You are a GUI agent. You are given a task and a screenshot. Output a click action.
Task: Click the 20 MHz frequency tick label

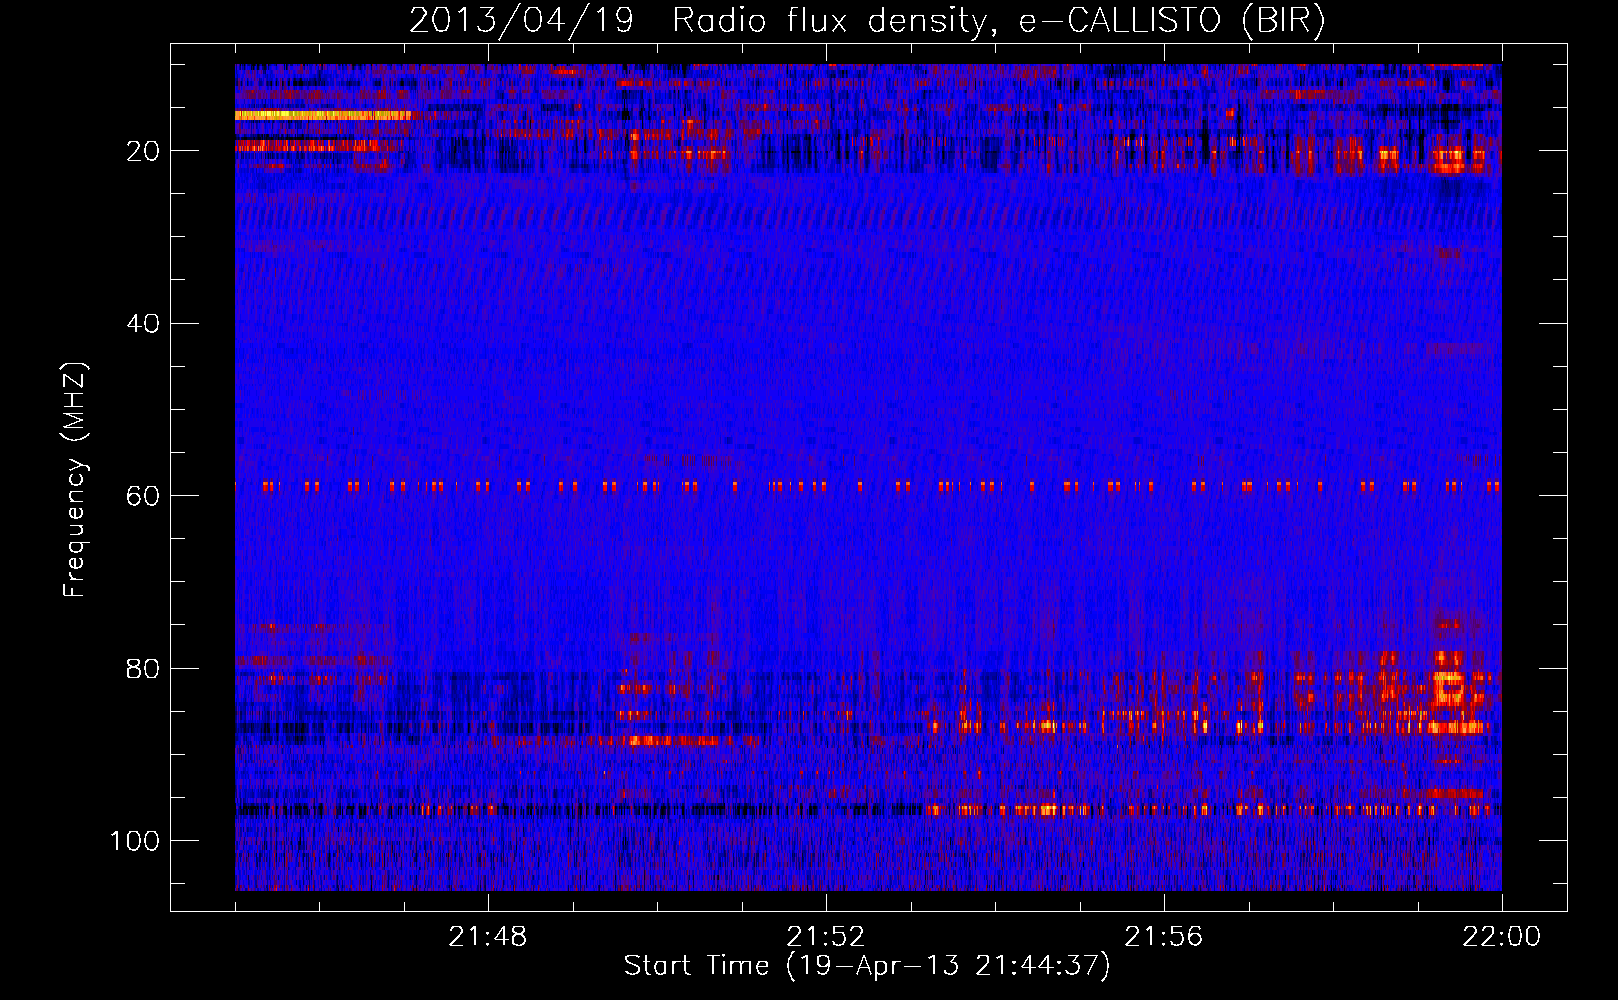[x=144, y=151]
